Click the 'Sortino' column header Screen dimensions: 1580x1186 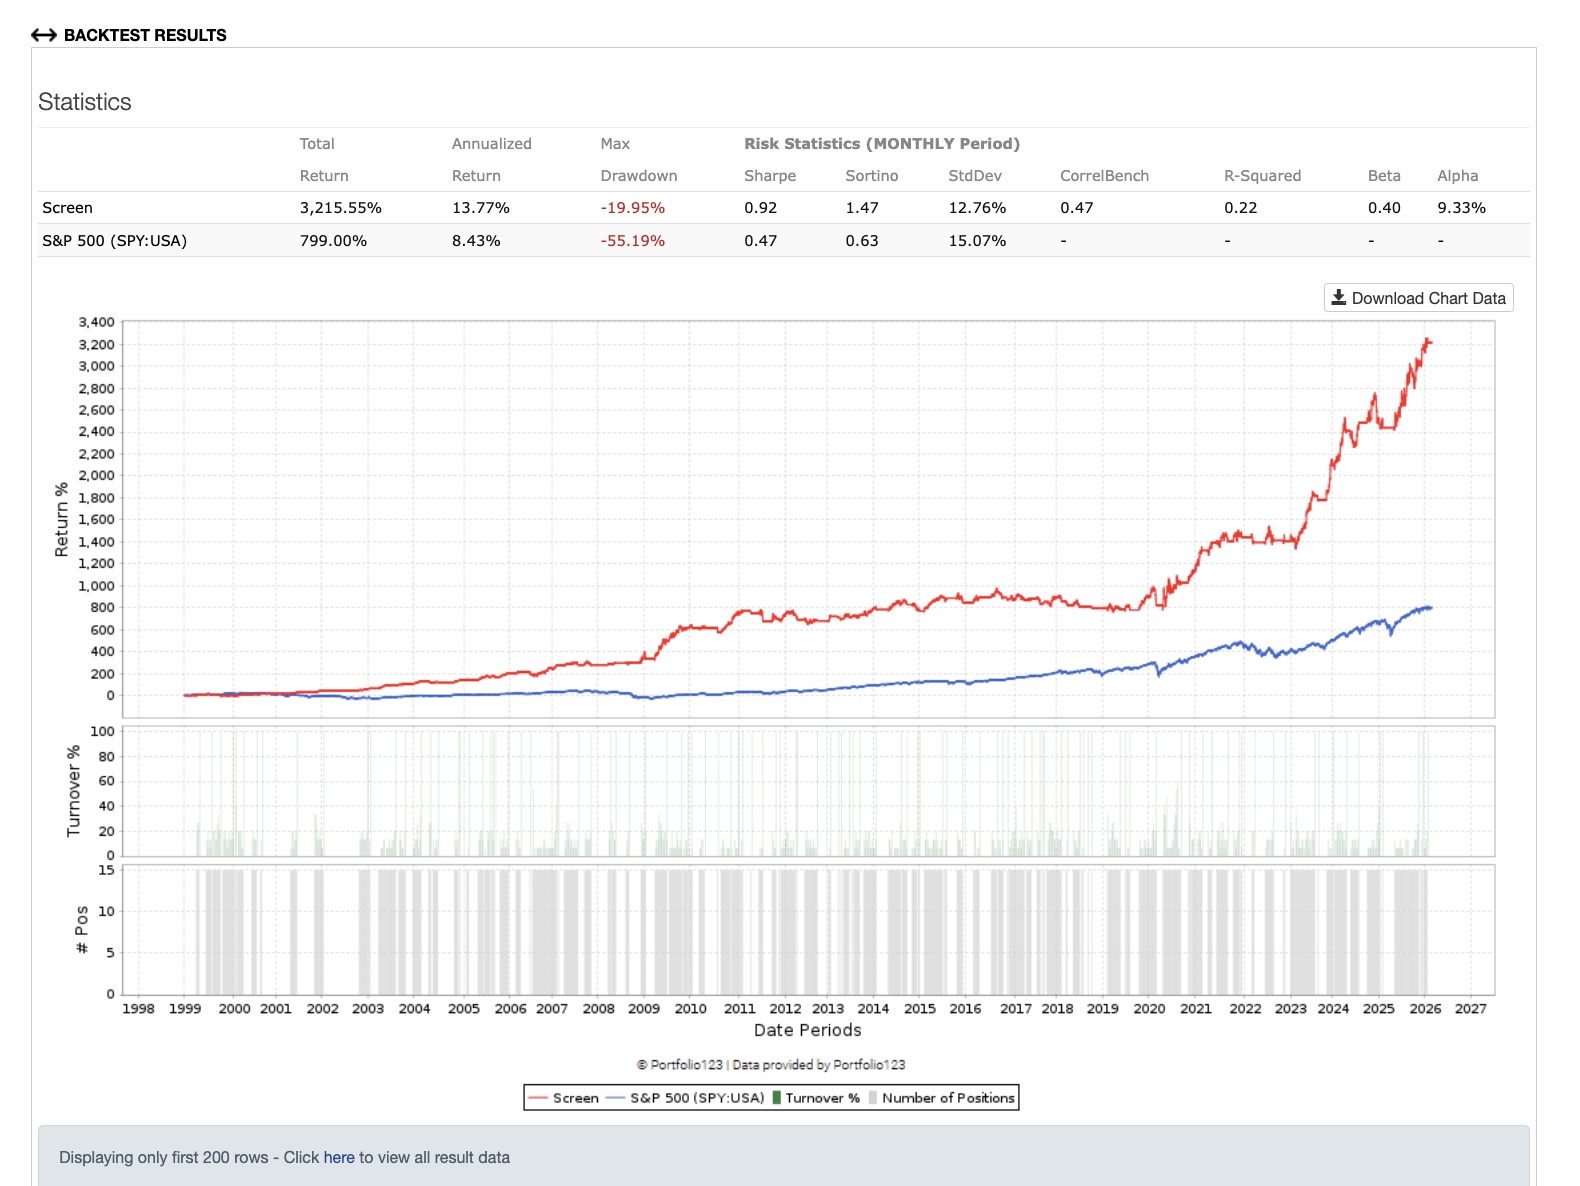(x=872, y=176)
